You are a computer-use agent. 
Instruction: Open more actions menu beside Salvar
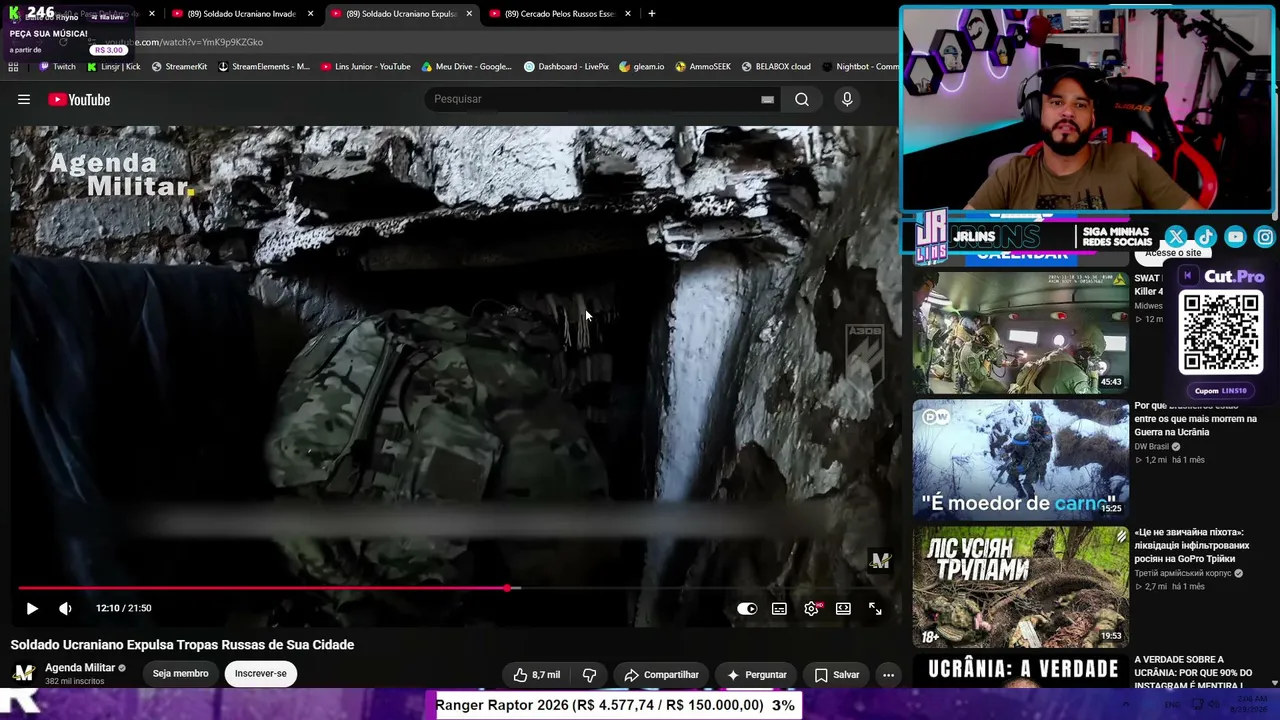click(888, 675)
